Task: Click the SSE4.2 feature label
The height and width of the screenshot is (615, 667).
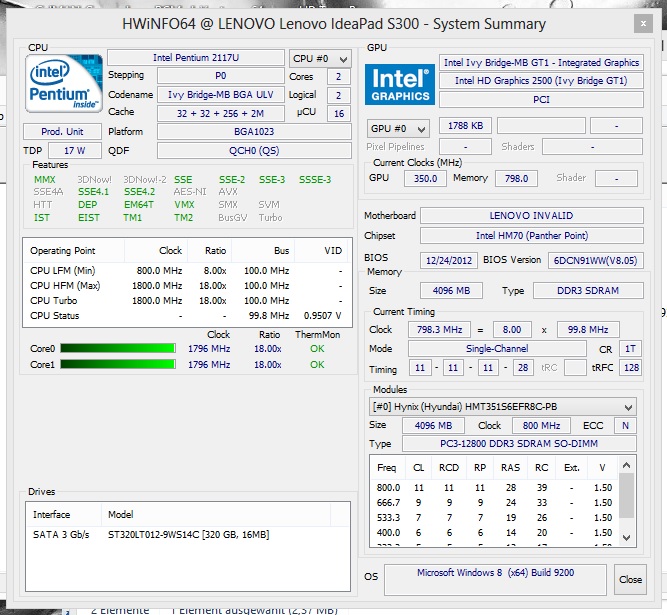Action: point(140,192)
